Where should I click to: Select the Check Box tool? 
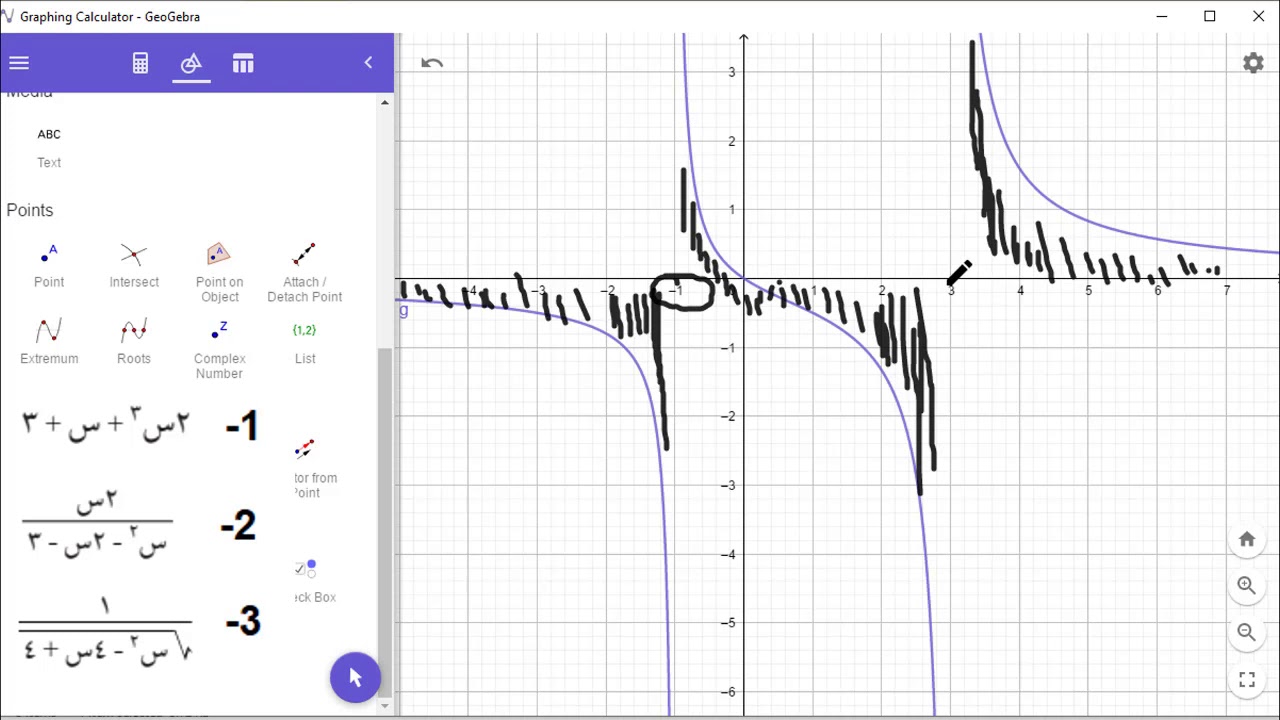[x=313, y=582]
